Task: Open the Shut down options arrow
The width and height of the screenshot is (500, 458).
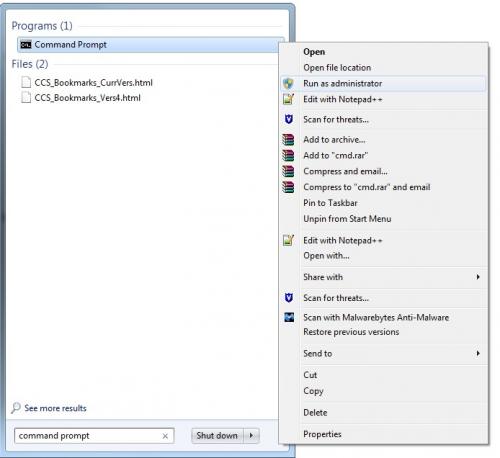Action: (252, 435)
